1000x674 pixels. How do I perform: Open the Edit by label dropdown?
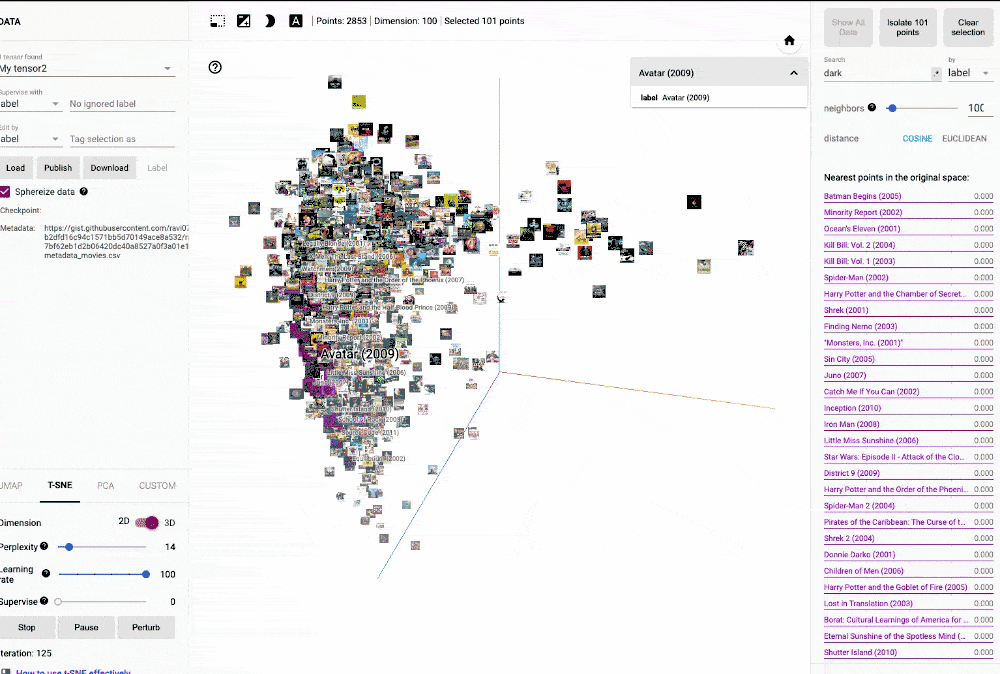30,139
